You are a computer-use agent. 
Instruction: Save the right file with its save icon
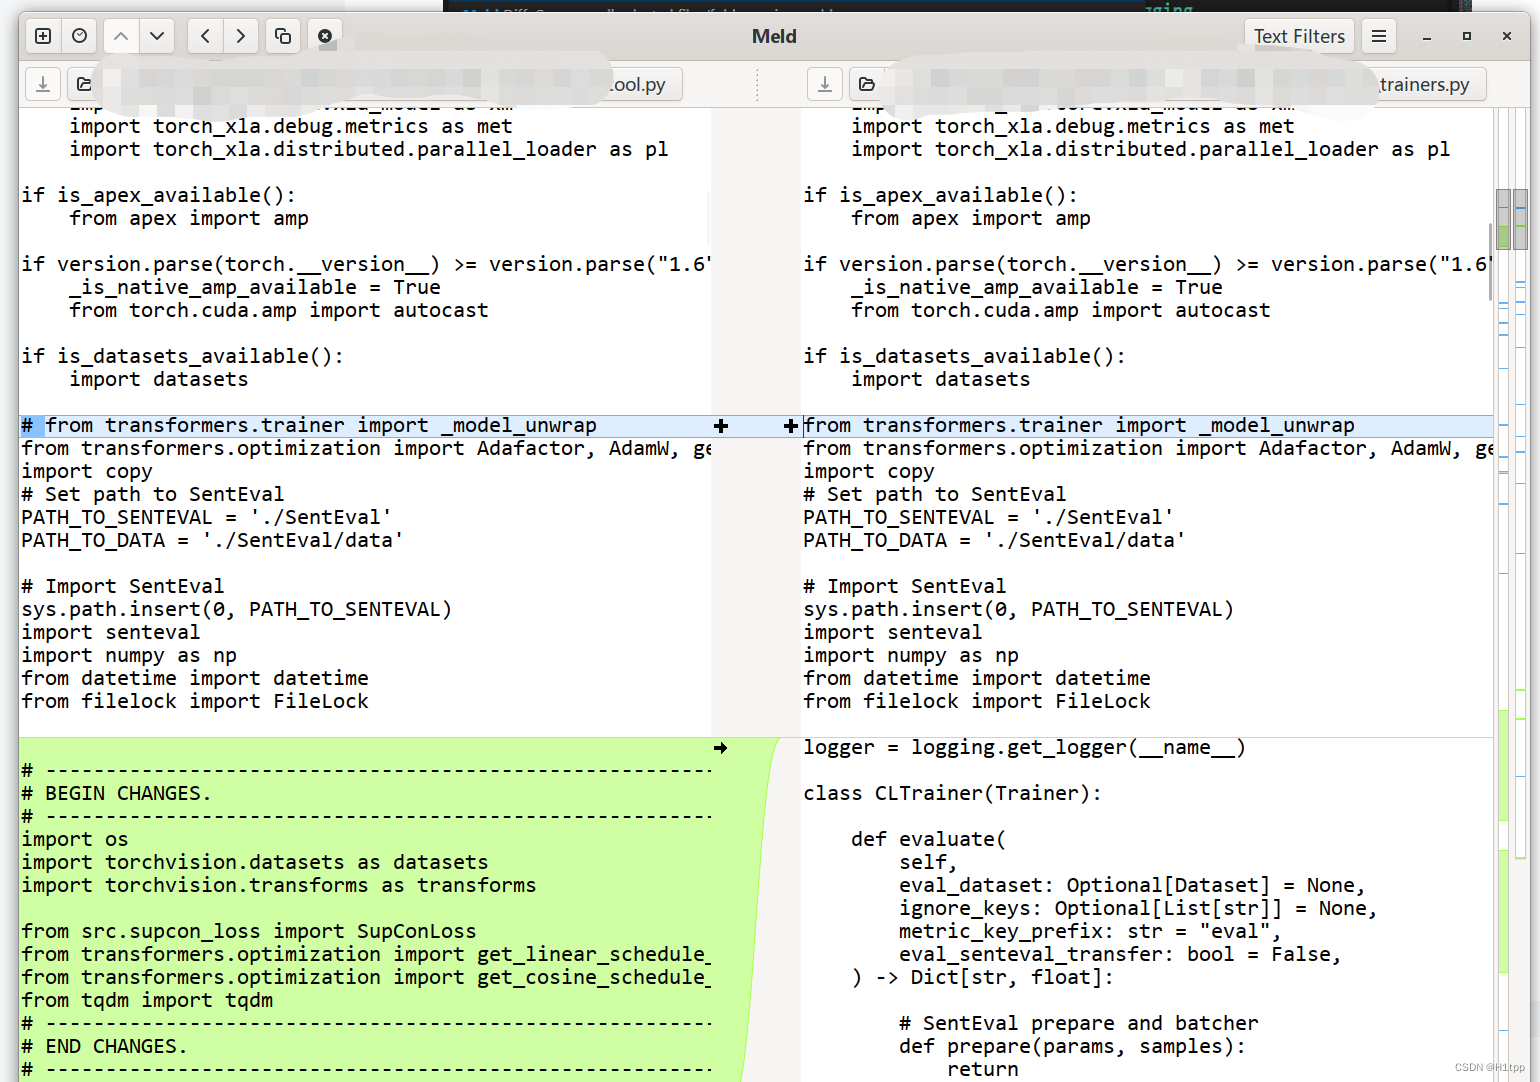coord(825,84)
